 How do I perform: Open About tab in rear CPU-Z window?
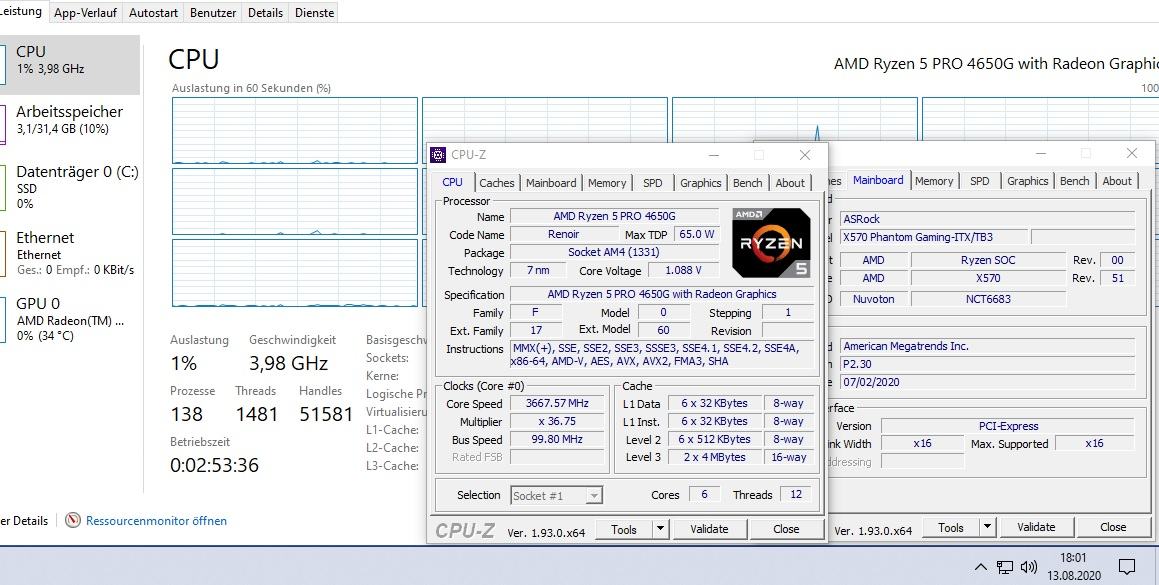[1117, 180]
